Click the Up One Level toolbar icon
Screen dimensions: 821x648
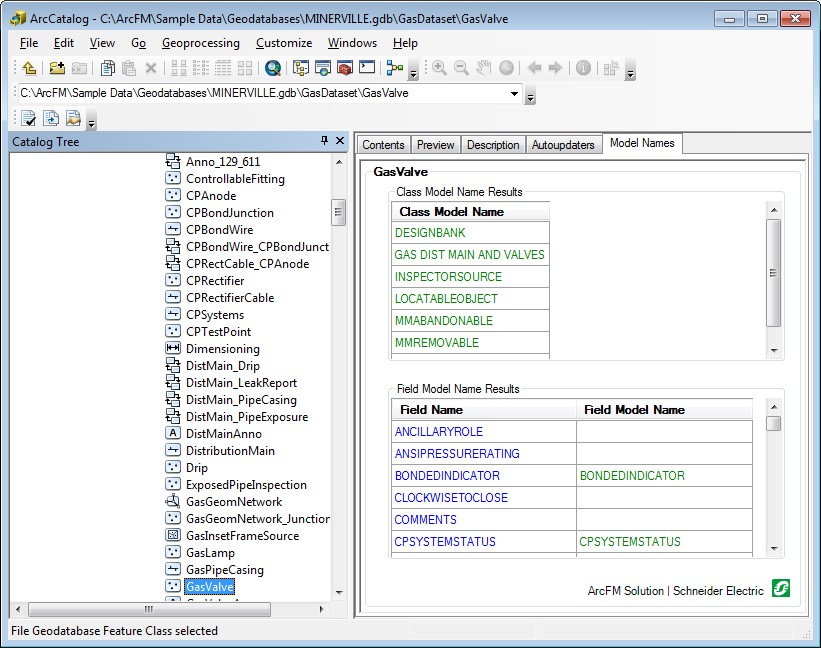(29, 68)
